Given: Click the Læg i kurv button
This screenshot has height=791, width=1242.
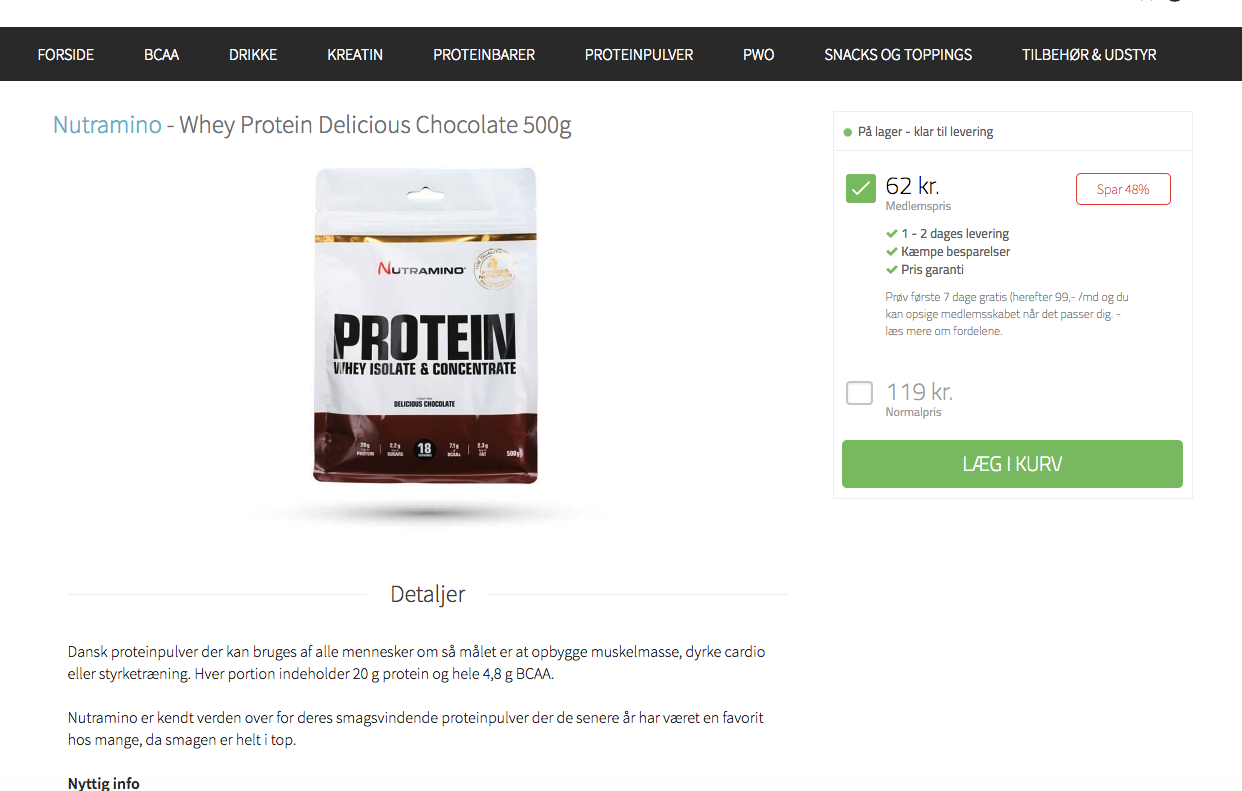Looking at the screenshot, I should [1012, 464].
